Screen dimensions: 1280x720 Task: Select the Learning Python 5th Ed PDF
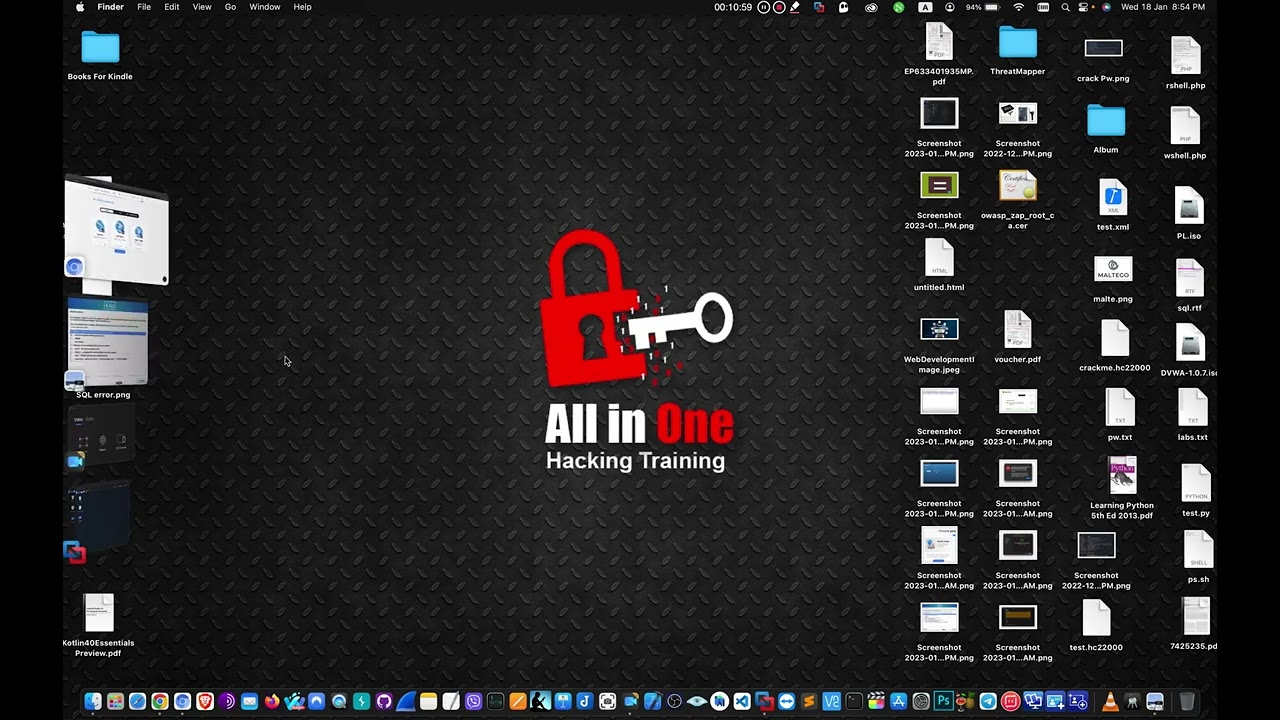point(1122,488)
